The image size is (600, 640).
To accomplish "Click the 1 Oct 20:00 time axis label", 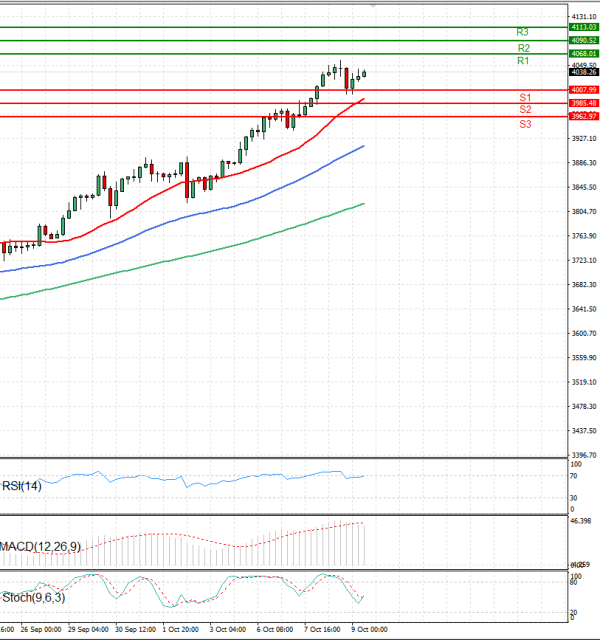I will click(180, 631).
